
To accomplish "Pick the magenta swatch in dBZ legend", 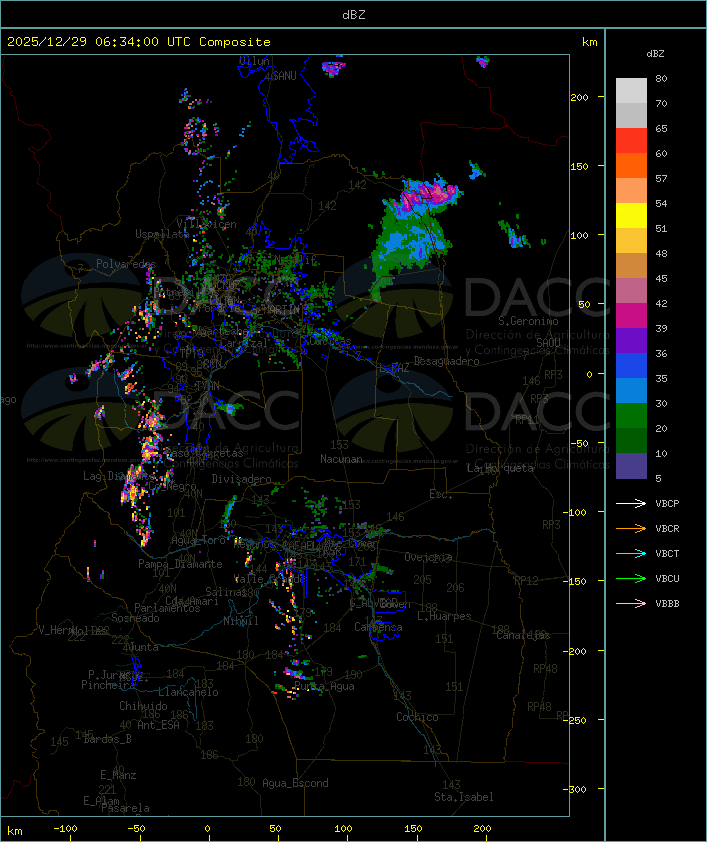I will (631, 316).
